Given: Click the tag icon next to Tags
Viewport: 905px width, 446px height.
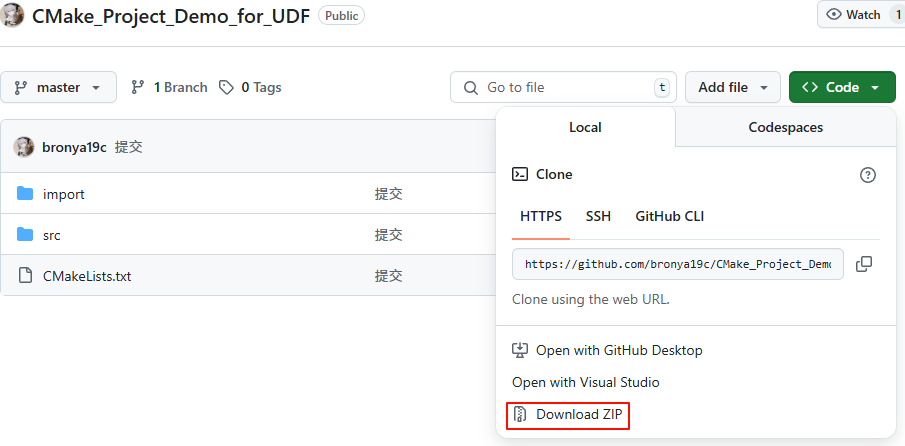Looking at the screenshot, I should point(227,87).
